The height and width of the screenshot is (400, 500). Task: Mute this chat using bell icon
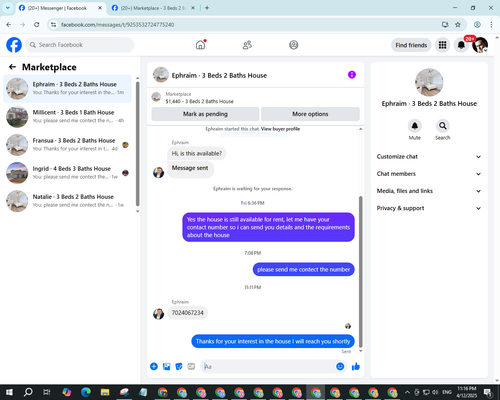coord(415,126)
